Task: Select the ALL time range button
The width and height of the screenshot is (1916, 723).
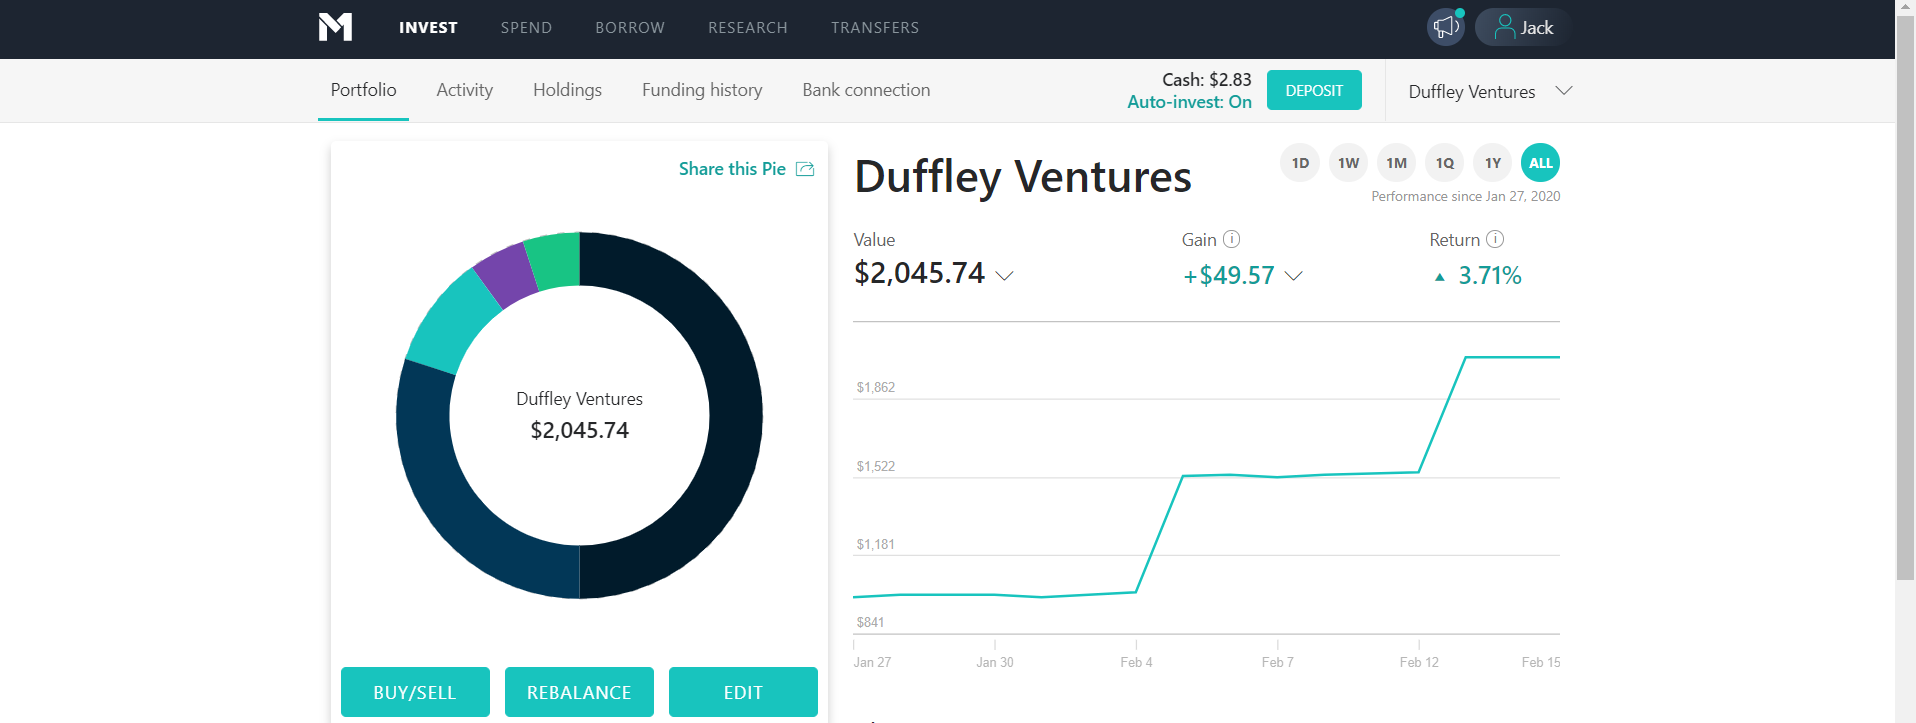Action: (1541, 163)
